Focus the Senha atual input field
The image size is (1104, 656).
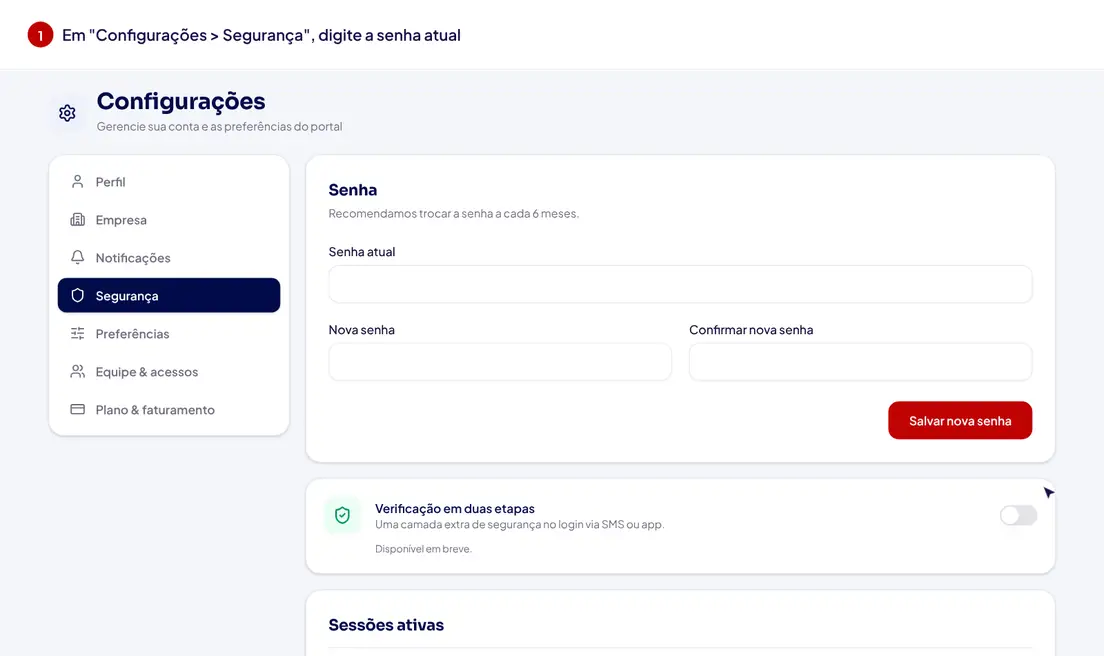tap(680, 284)
